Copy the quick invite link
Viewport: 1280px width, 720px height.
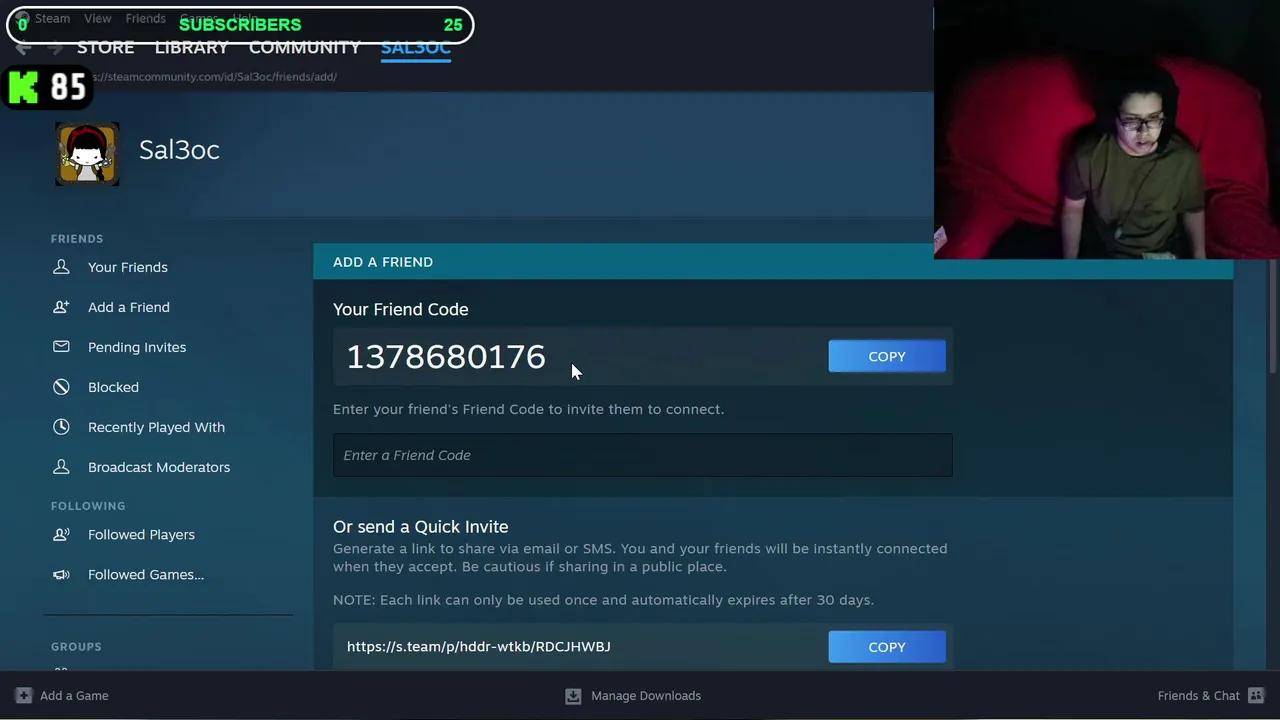point(887,647)
